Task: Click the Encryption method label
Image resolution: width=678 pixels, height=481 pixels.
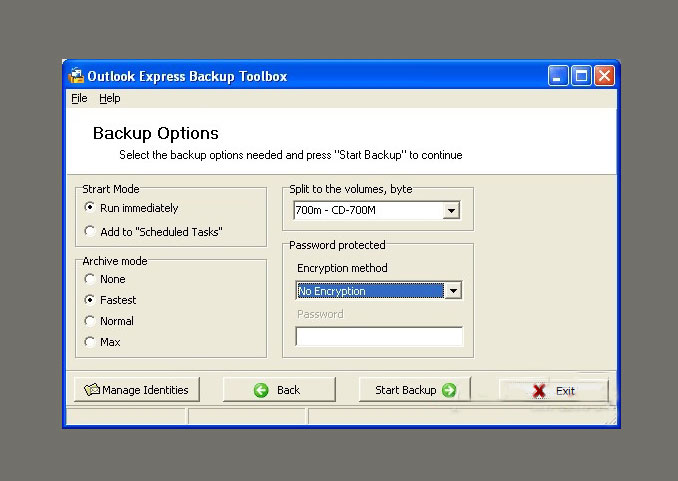Action: click(x=342, y=268)
